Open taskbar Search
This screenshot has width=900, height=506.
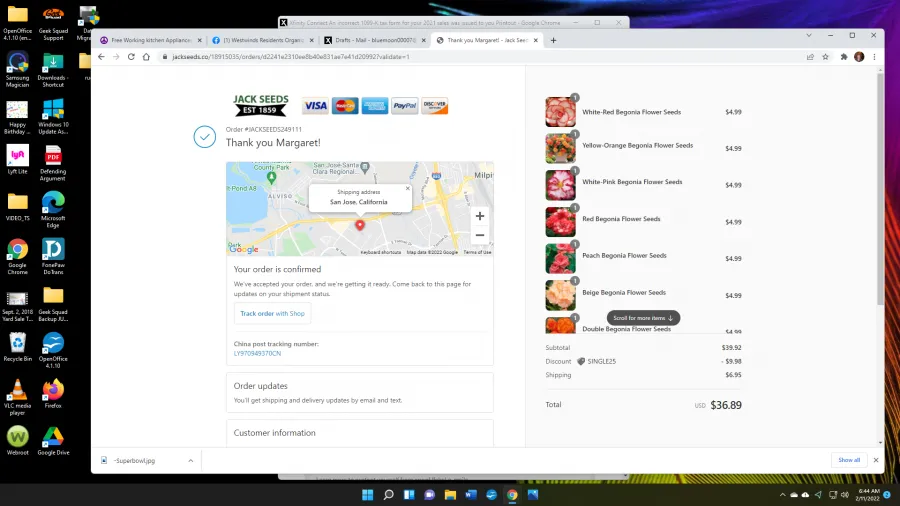389,495
